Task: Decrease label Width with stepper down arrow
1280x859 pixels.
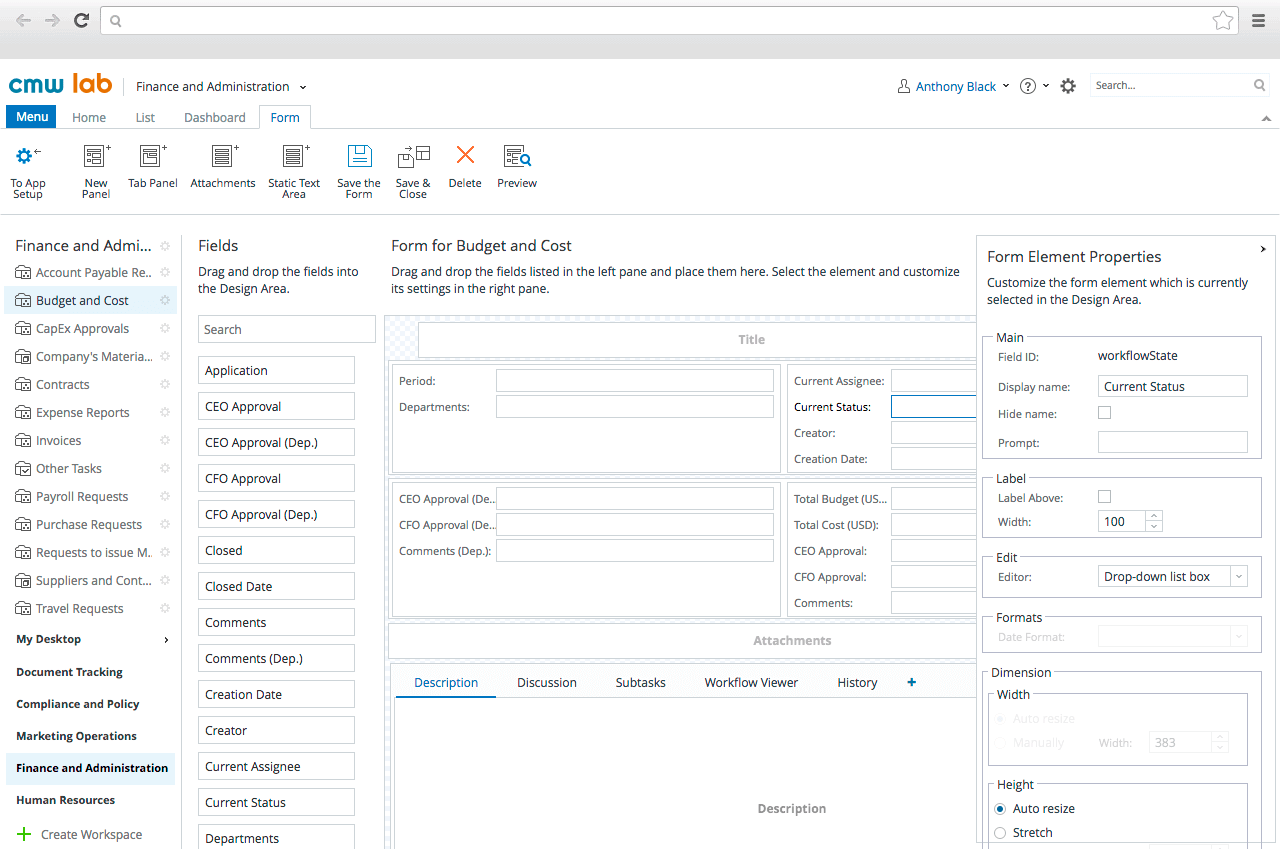Action: pyautogui.click(x=1154, y=526)
